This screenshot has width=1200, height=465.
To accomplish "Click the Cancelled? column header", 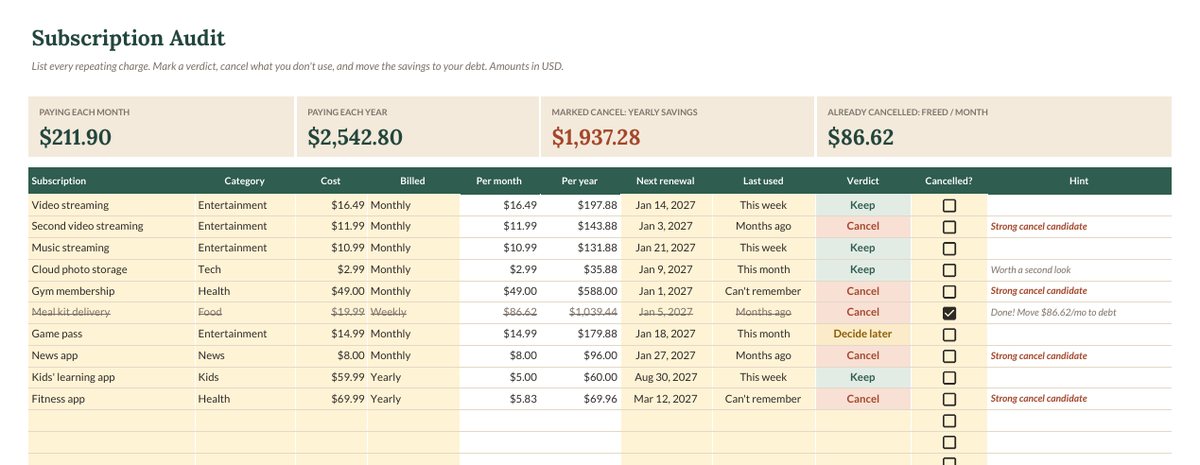I will (x=949, y=181).
